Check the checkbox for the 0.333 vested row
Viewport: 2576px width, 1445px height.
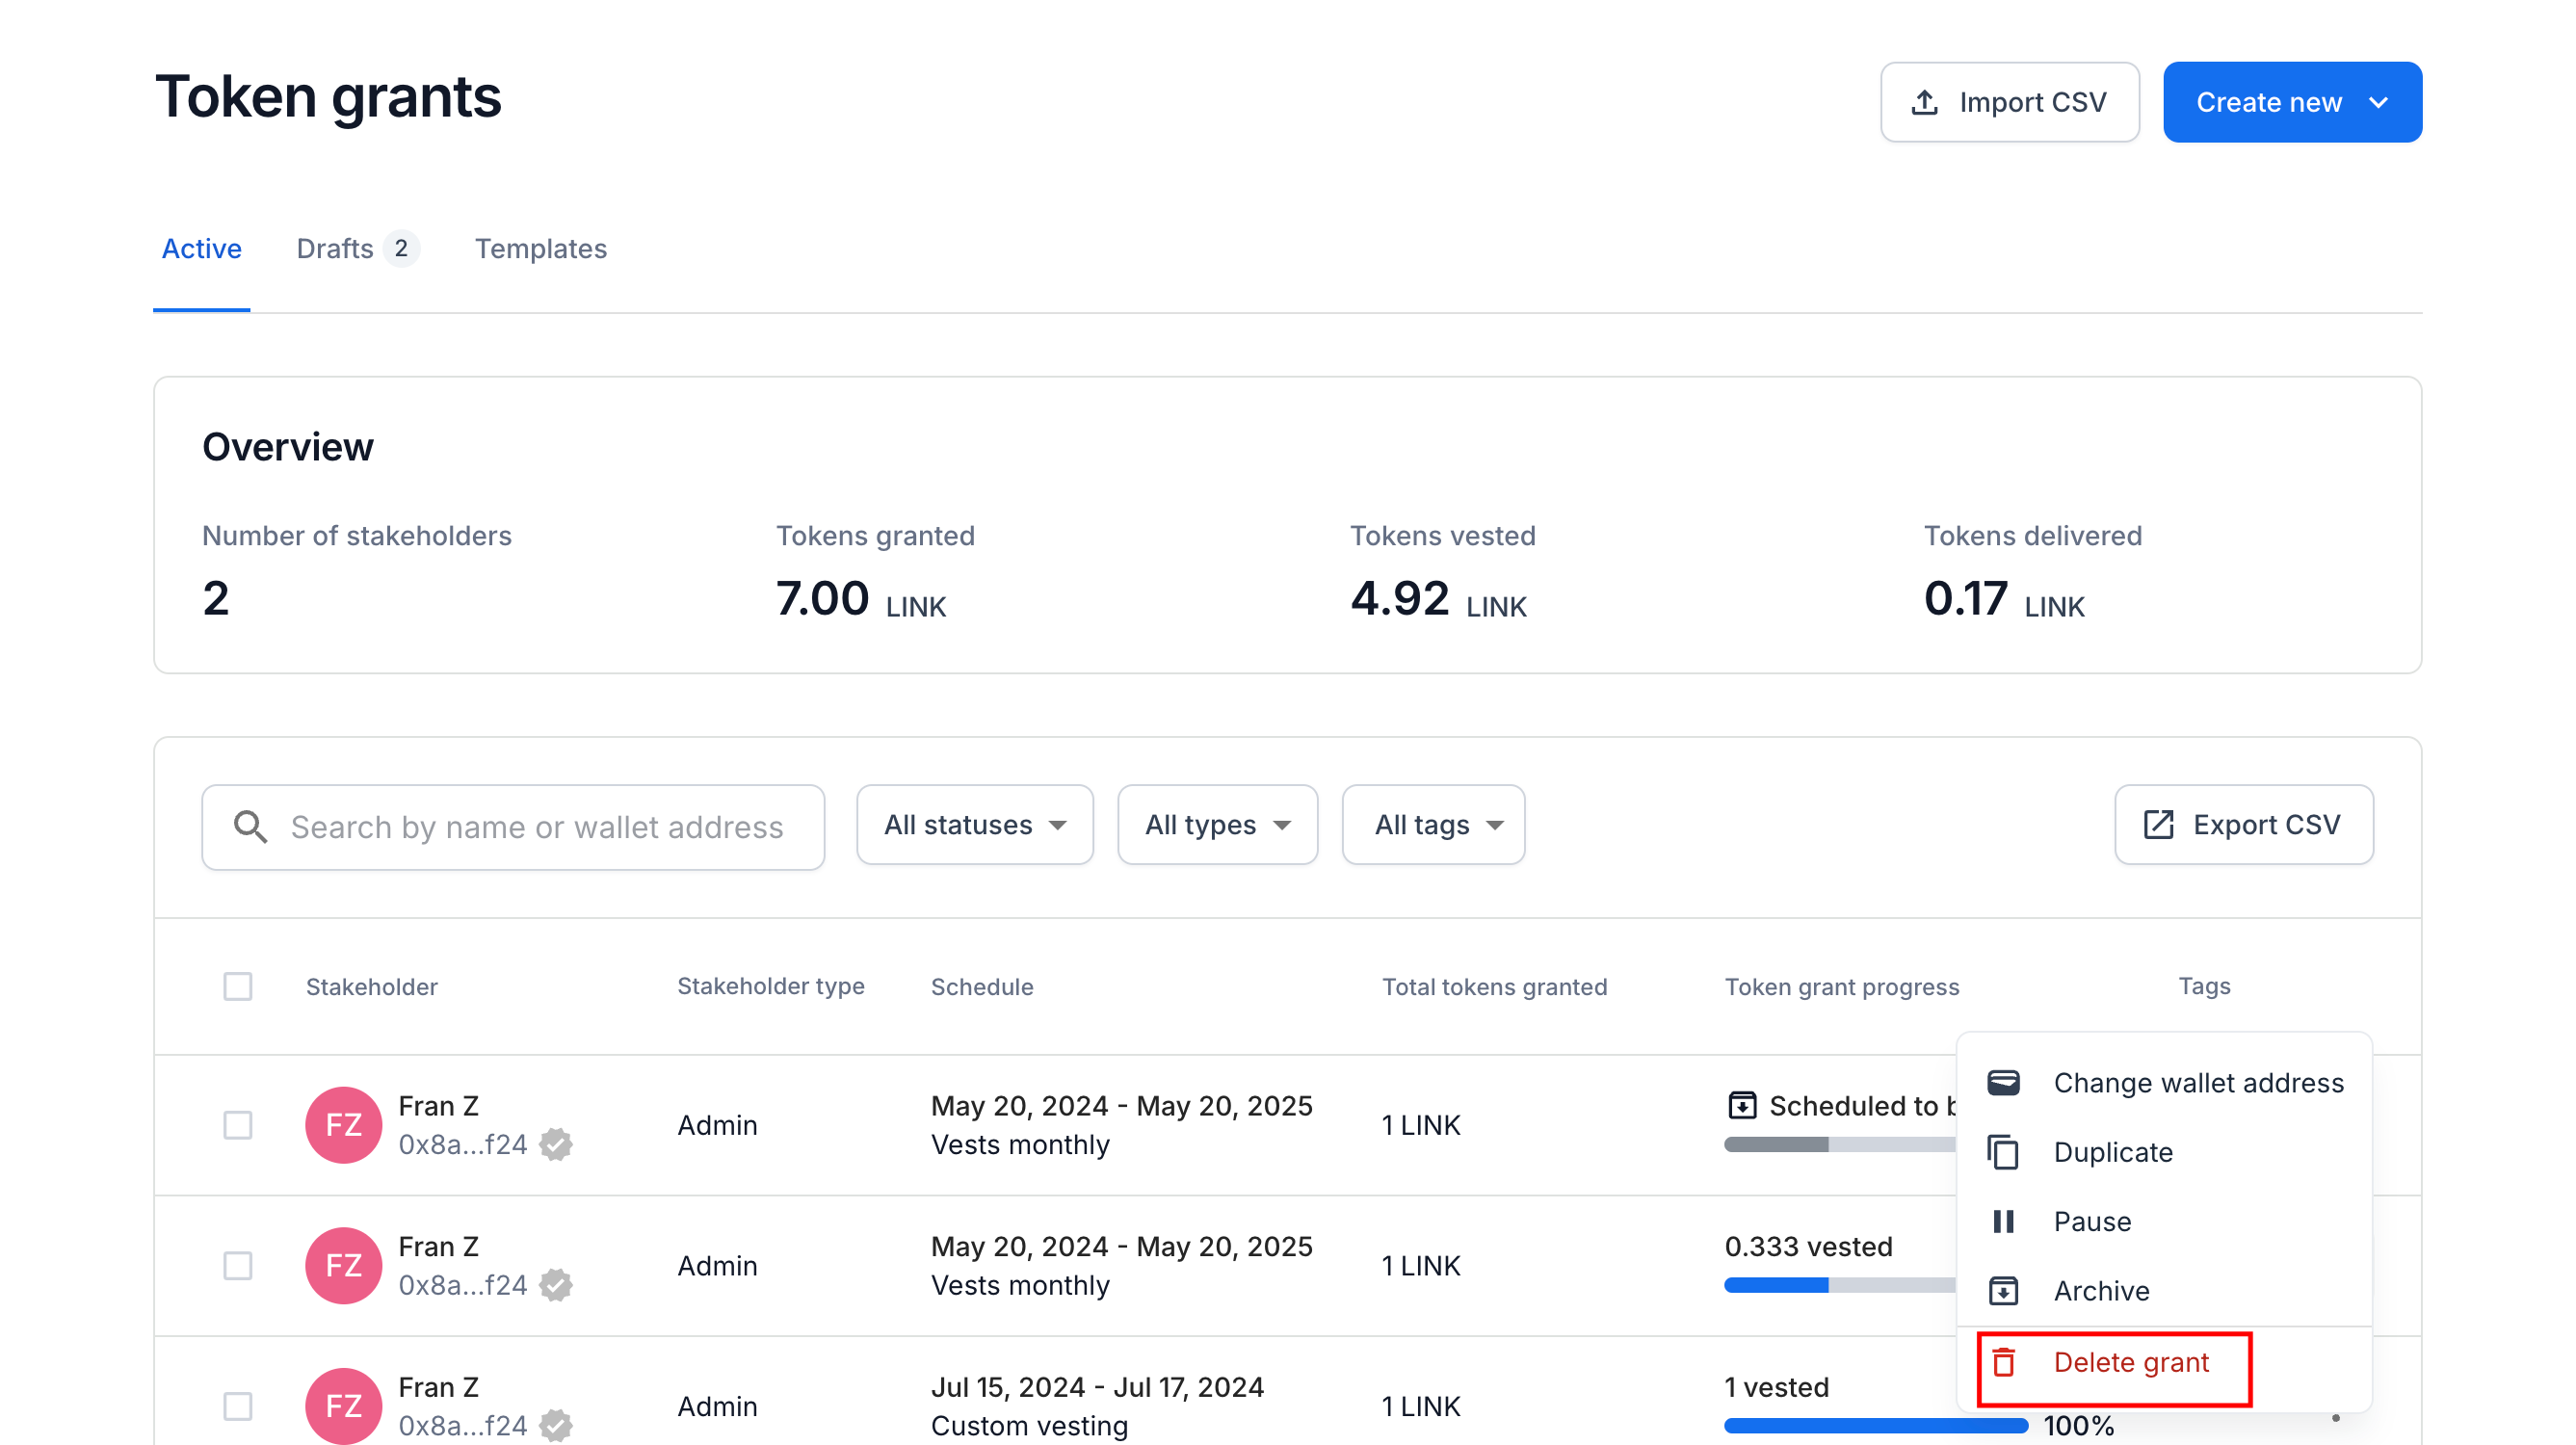[x=238, y=1266]
